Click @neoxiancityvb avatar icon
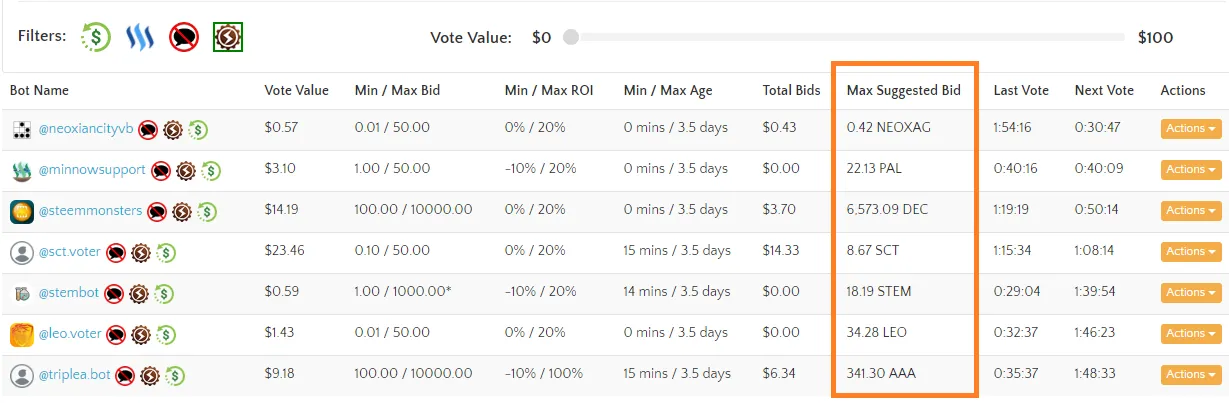Viewport: 1229px width, 403px height. point(22,129)
